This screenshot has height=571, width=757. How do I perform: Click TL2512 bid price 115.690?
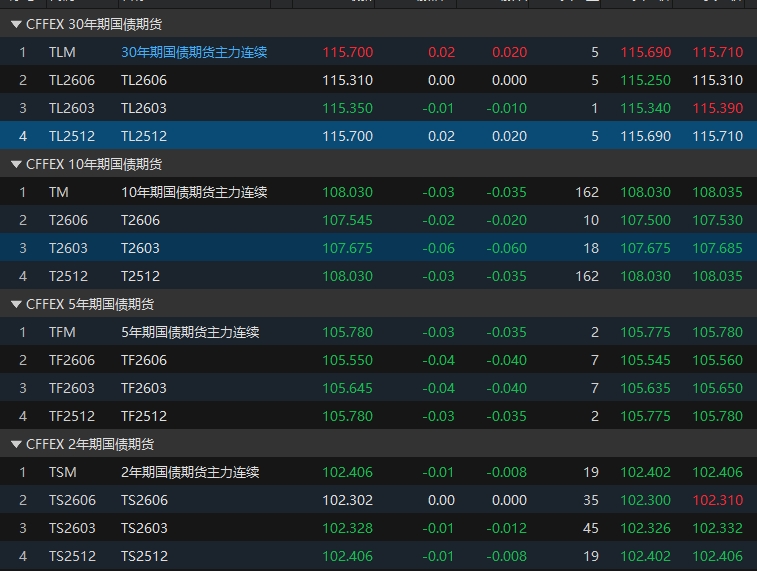(x=645, y=136)
